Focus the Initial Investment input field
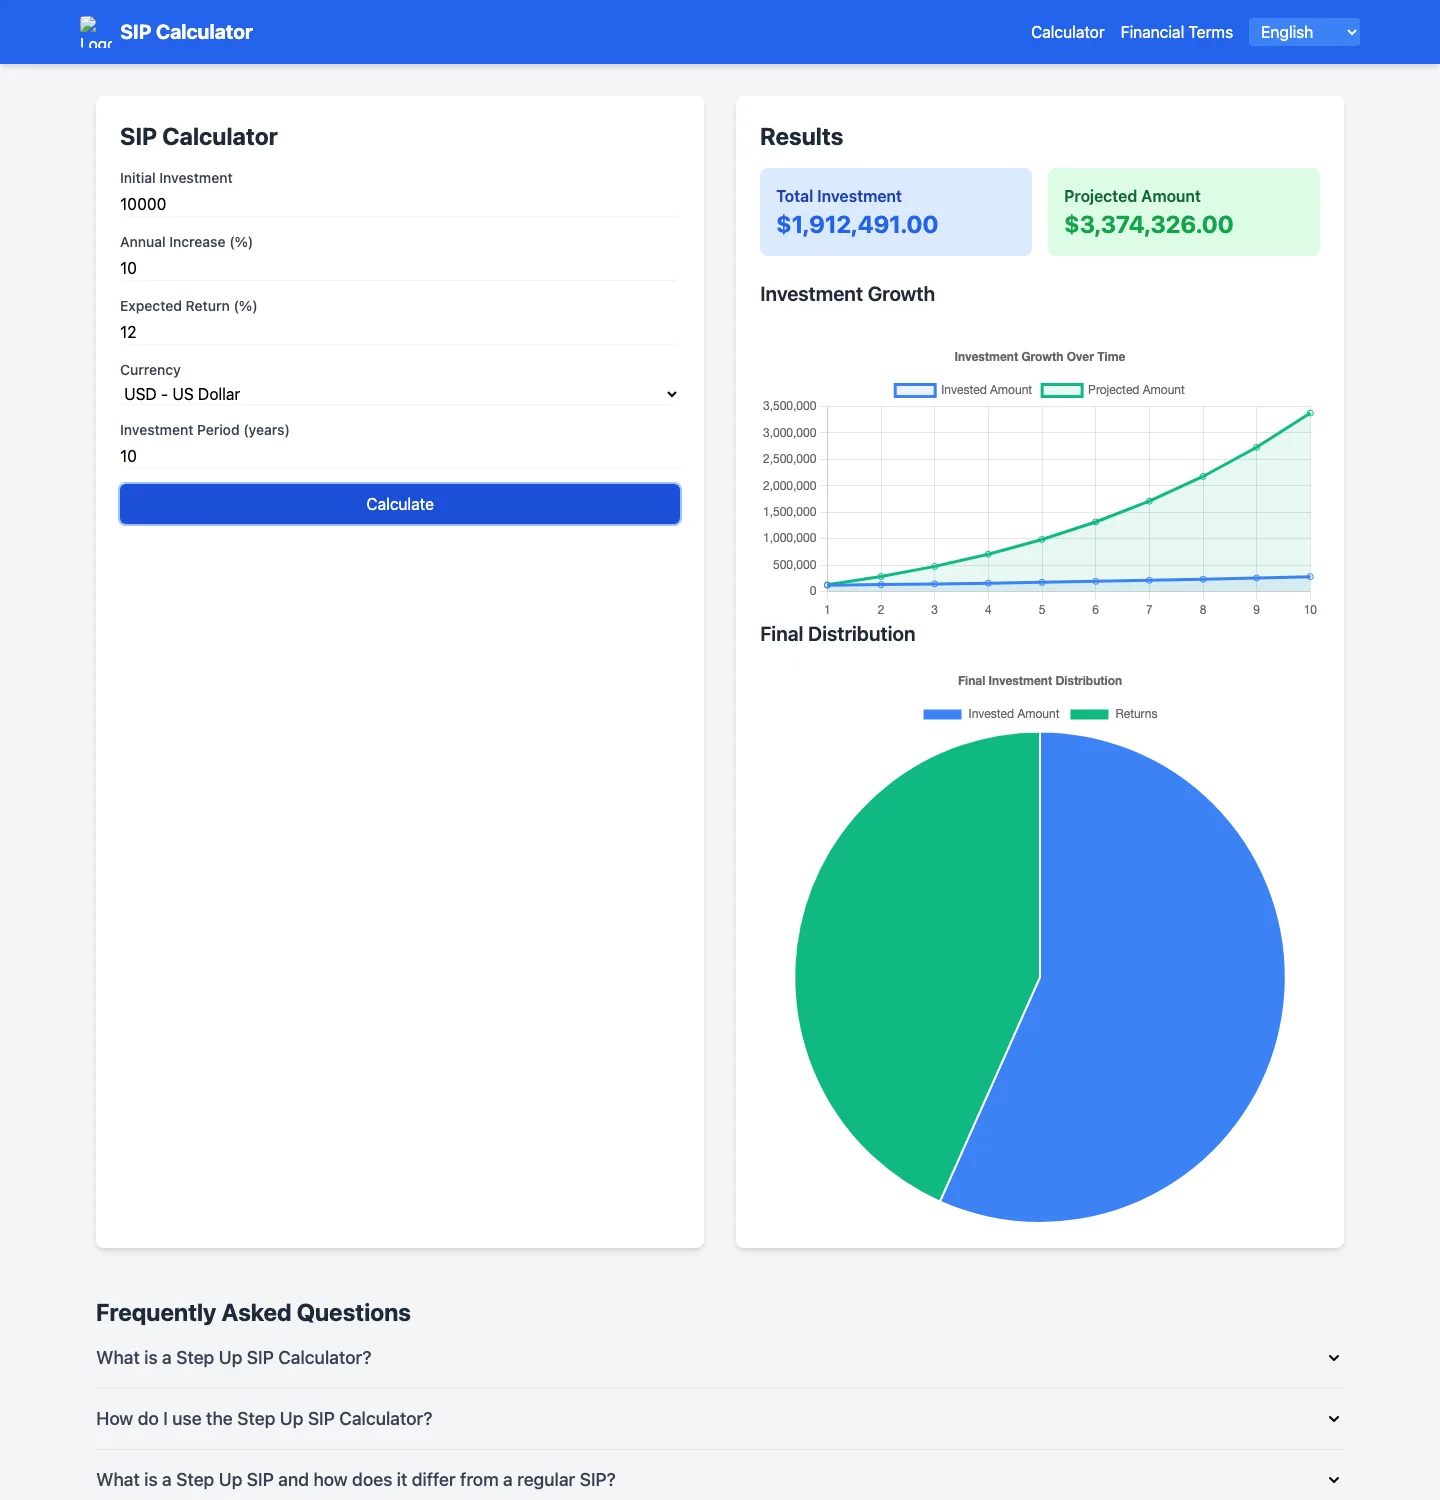The height and width of the screenshot is (1500, 1440). [x=400, y=204]
